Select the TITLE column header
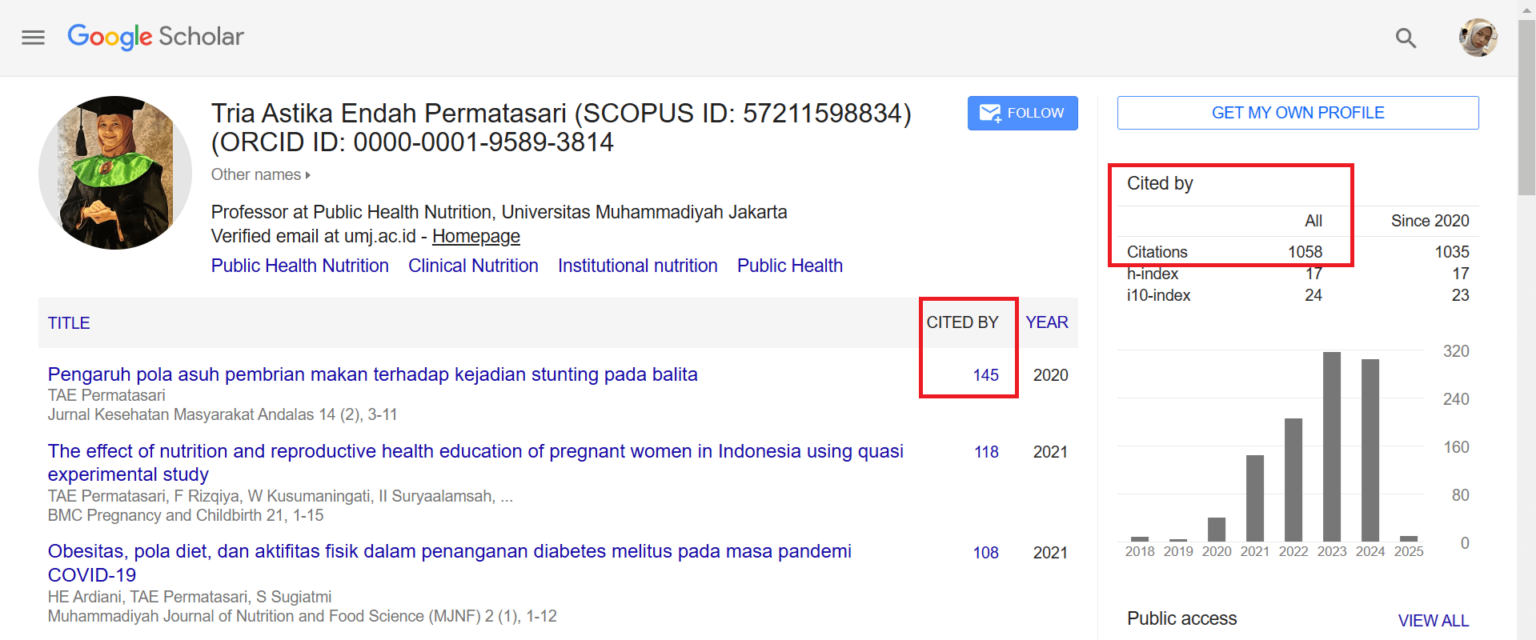Image resolution: width=1536 pixels, height=640 pixels. coord(68,322)
